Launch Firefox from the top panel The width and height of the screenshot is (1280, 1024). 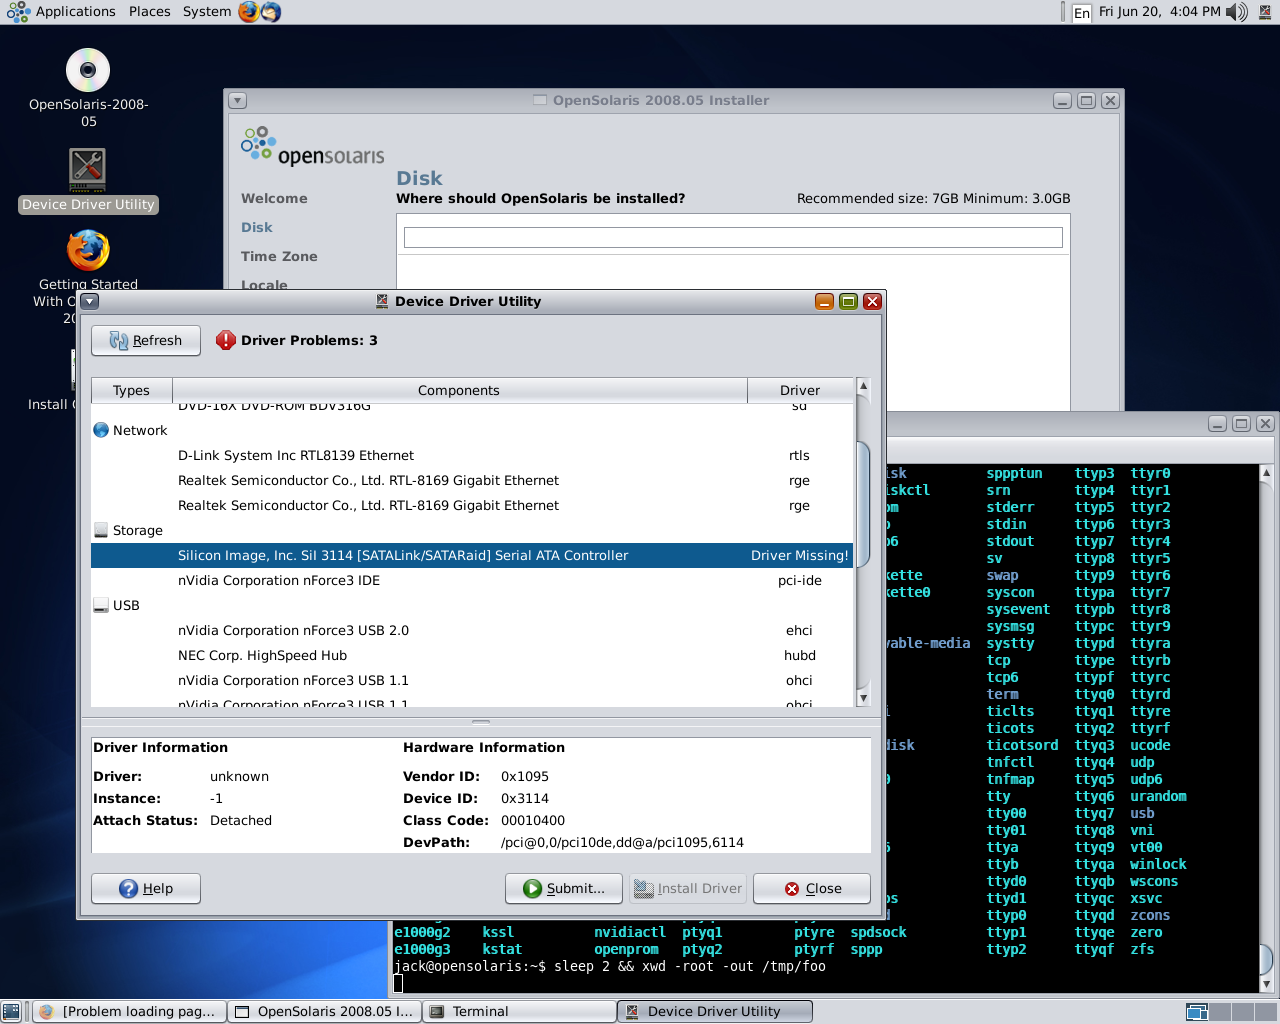click(x=249, y=12)
